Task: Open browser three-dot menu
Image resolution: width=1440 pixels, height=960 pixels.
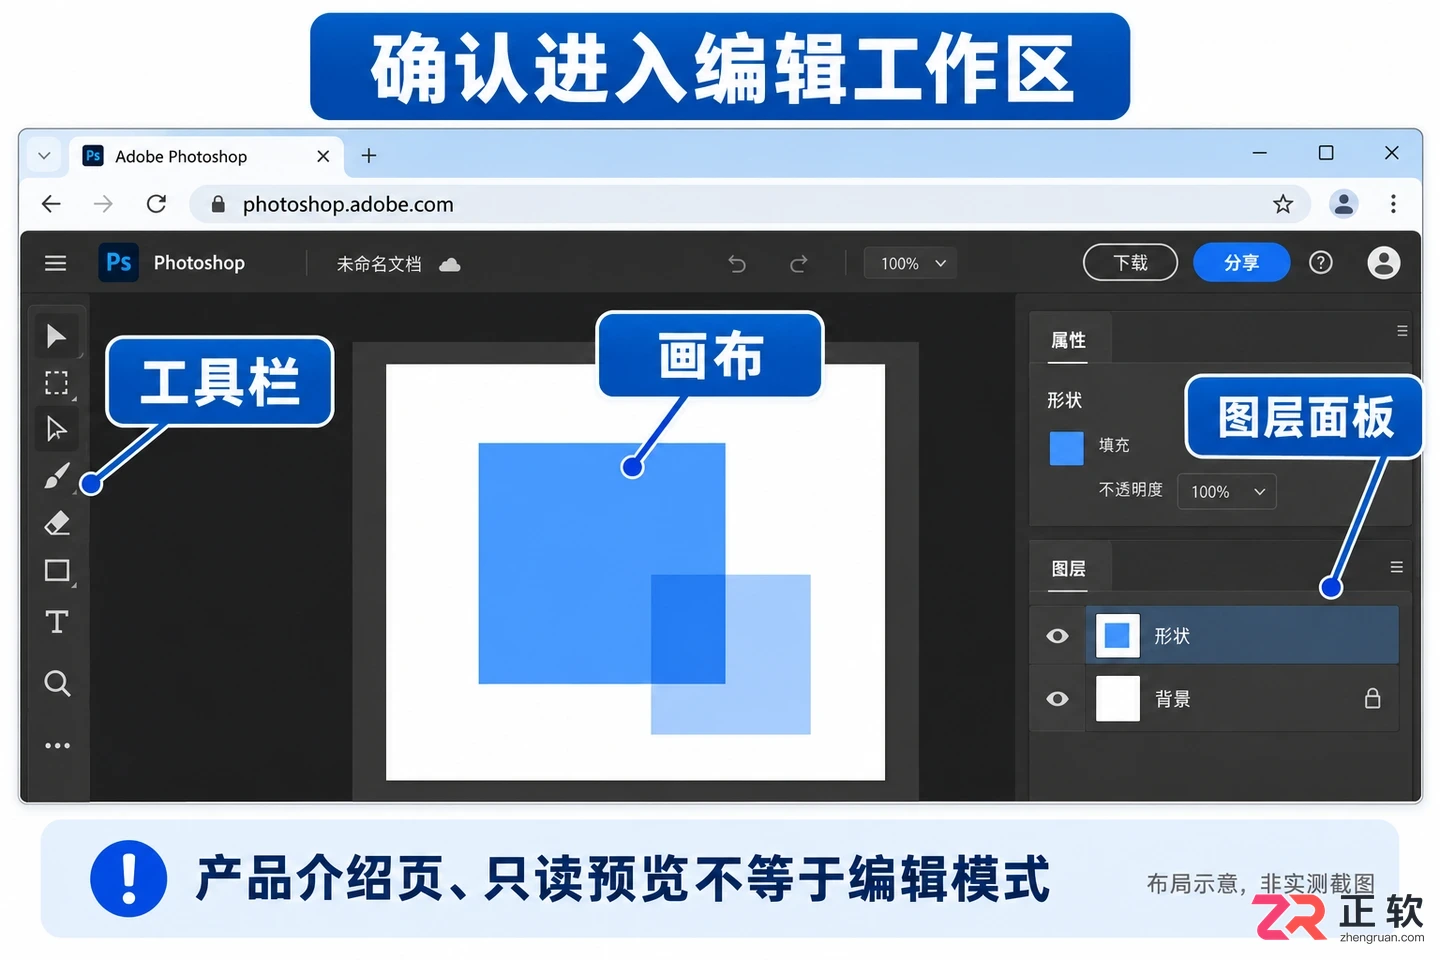Action: [1393, 204]
